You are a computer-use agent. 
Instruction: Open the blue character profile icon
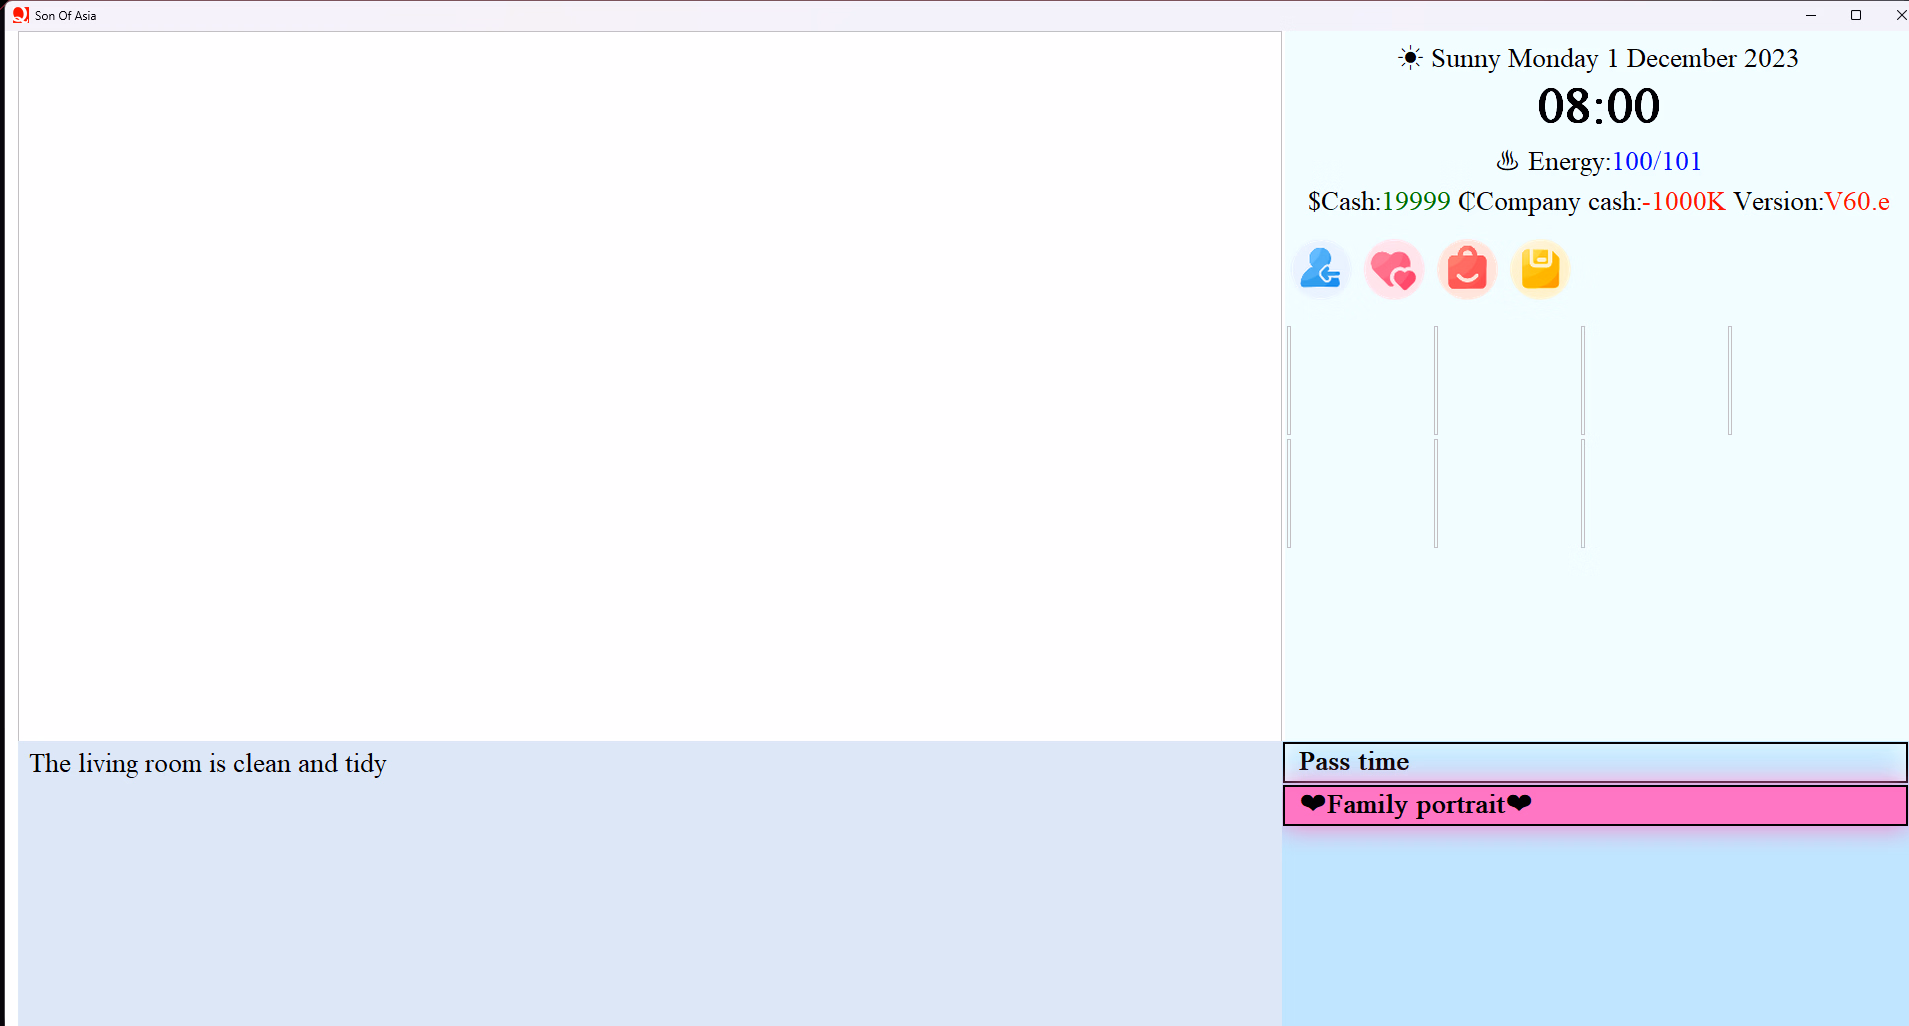coord(1320,269)
